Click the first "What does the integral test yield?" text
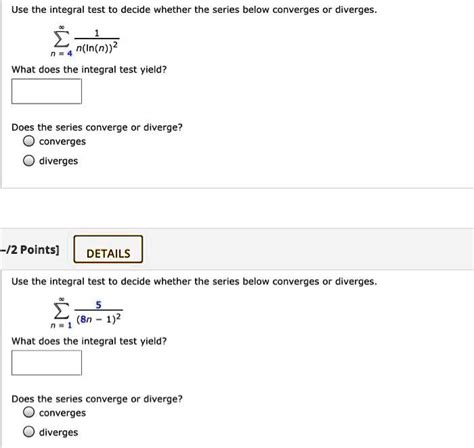Screen dimensions: 474x448 tap(89, 70)
